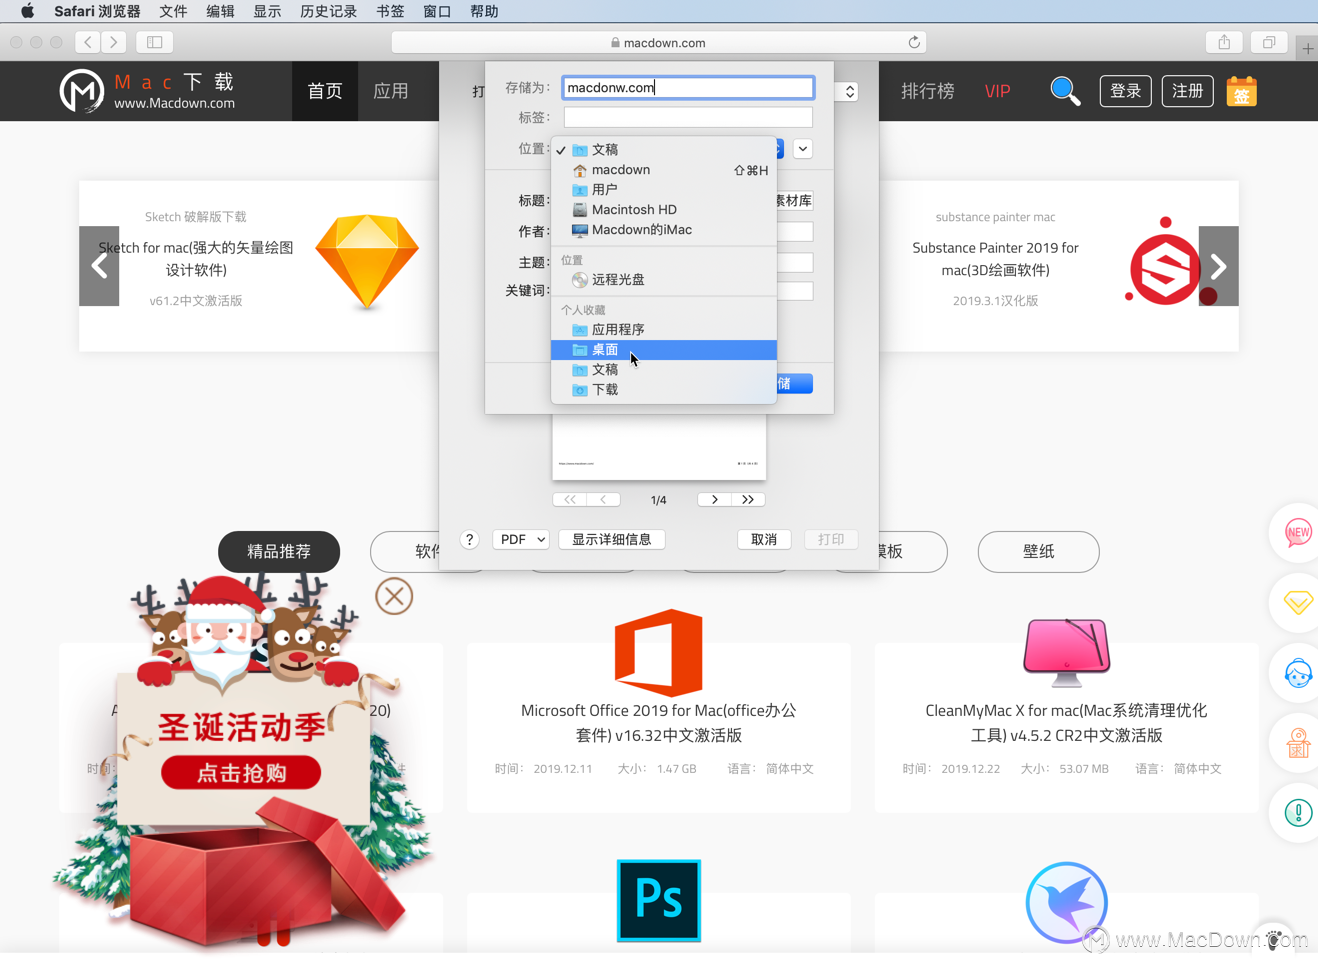
Task: Open the Substance Painter red icon
Action: click(x=1165, y=263)
